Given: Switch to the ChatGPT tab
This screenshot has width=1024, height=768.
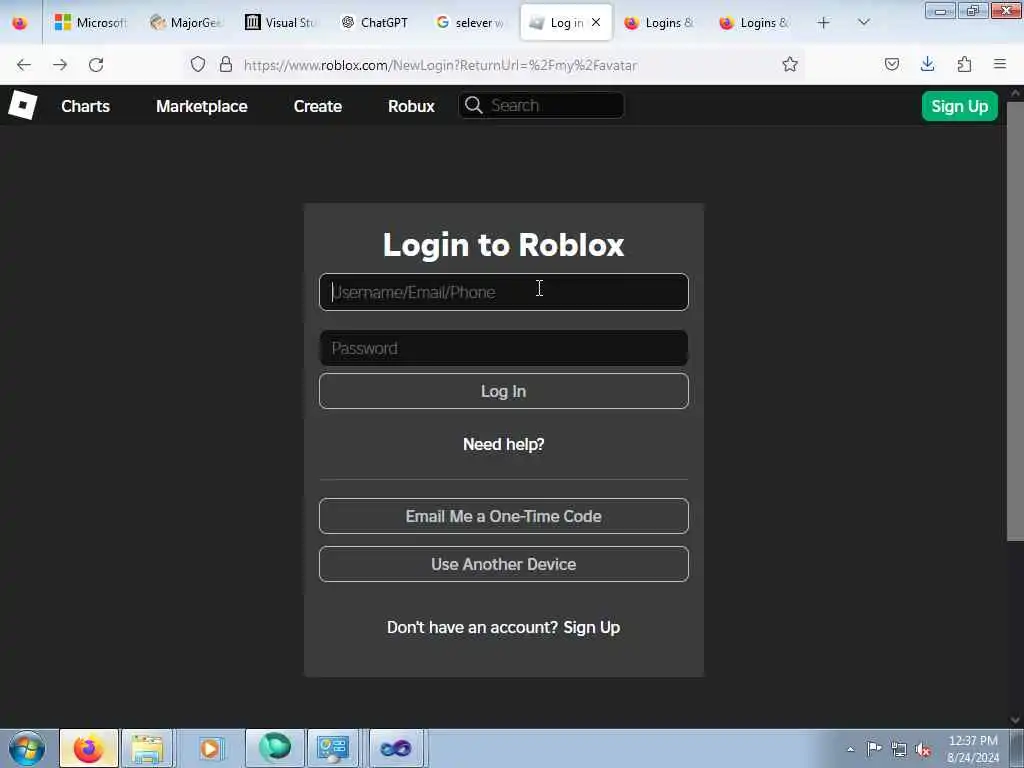Looking at the screenshot, I should (376, 23).
